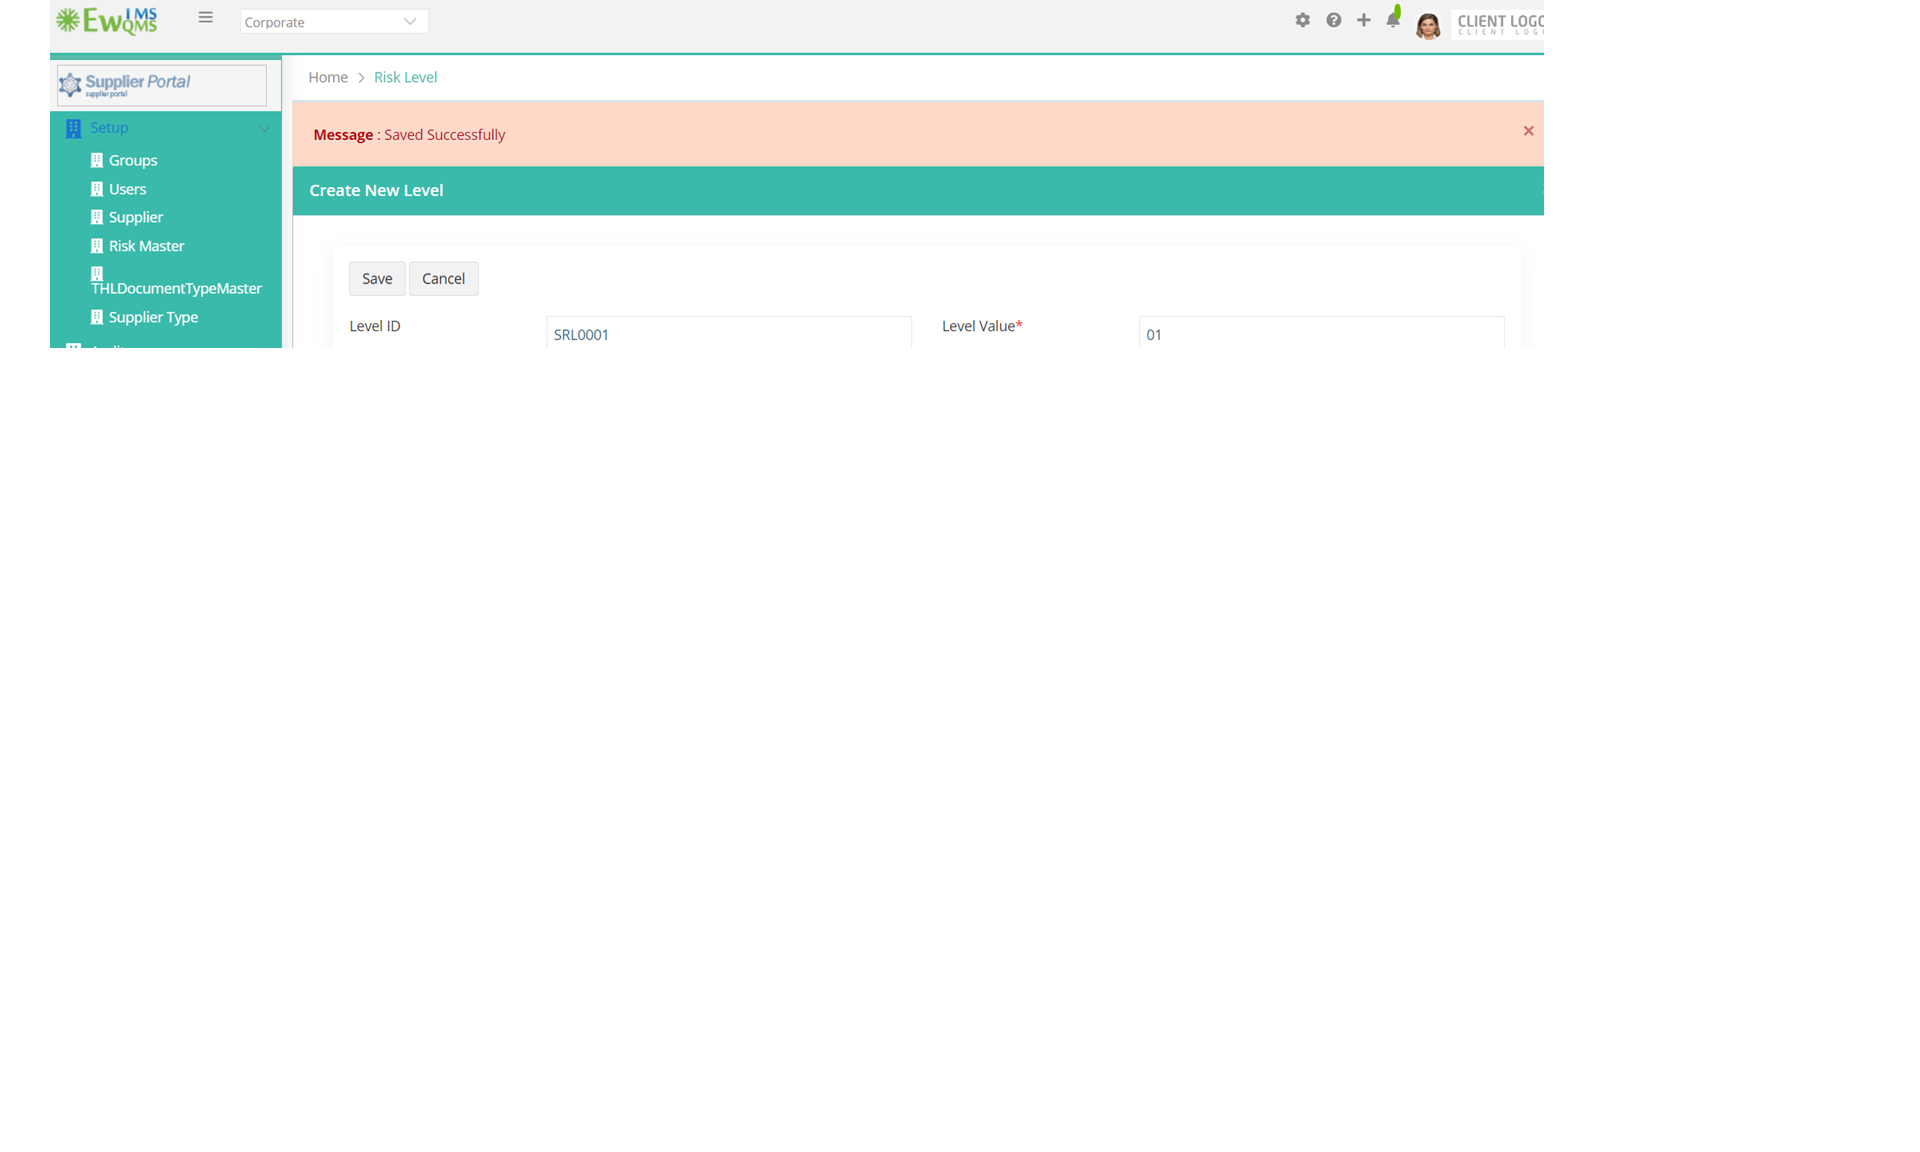The image size is (1920, 1152).
Task: Go to Home breadcrumb
Action: coord(328,77)
